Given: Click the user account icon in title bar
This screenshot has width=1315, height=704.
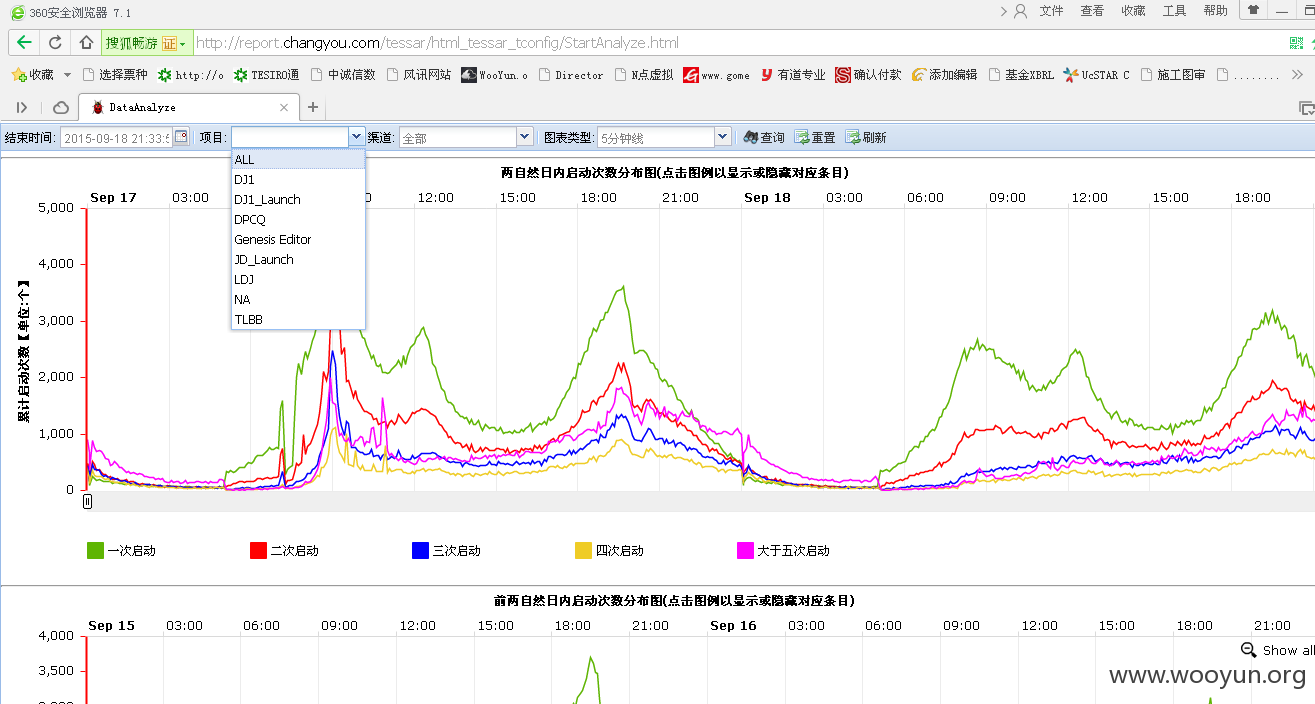Looking at the screenshot, I should tap(1021, 11).
